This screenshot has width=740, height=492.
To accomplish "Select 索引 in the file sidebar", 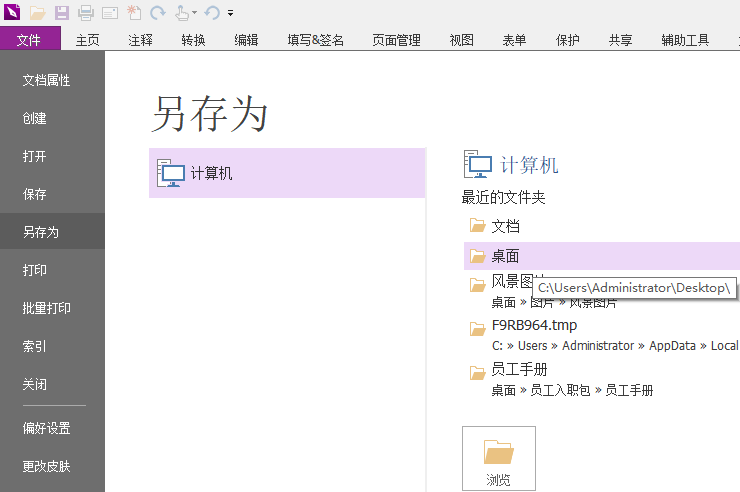I will point(52,346).
